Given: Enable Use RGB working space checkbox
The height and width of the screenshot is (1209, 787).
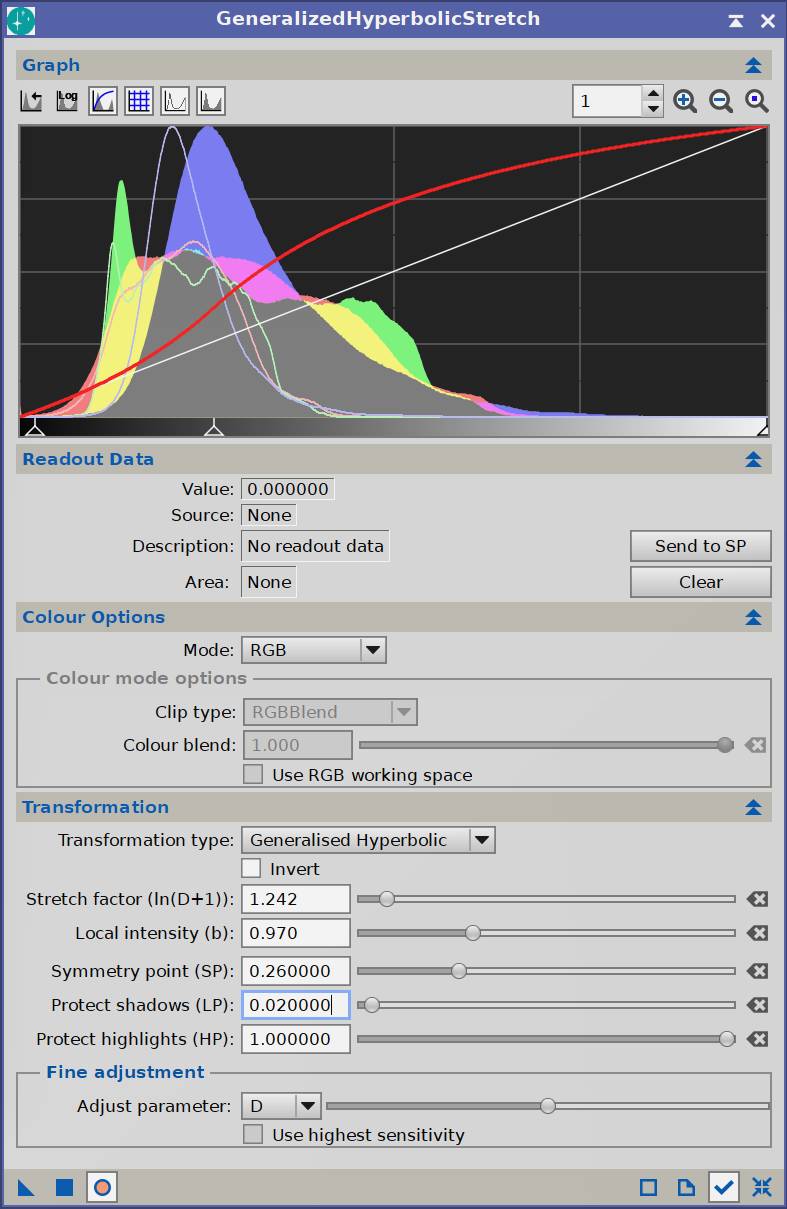Looking at the screenshot, I should (254, 775).
